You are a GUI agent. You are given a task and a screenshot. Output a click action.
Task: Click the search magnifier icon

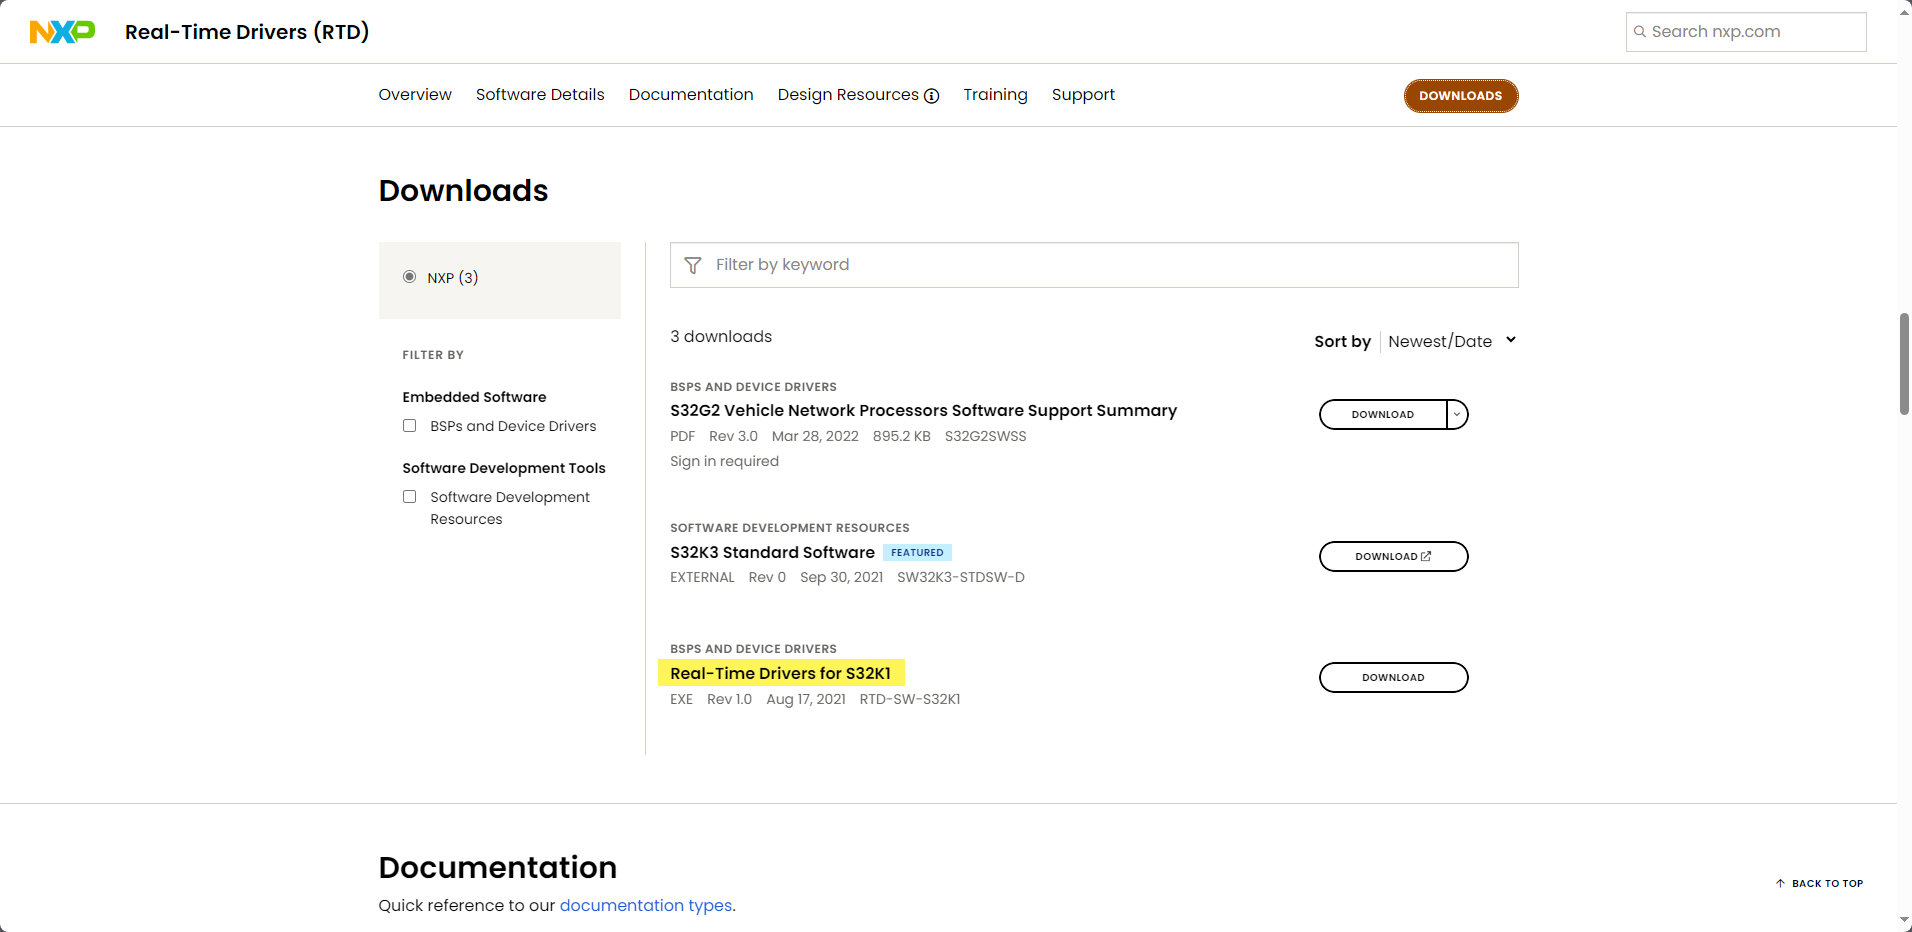coord(1640,32)
